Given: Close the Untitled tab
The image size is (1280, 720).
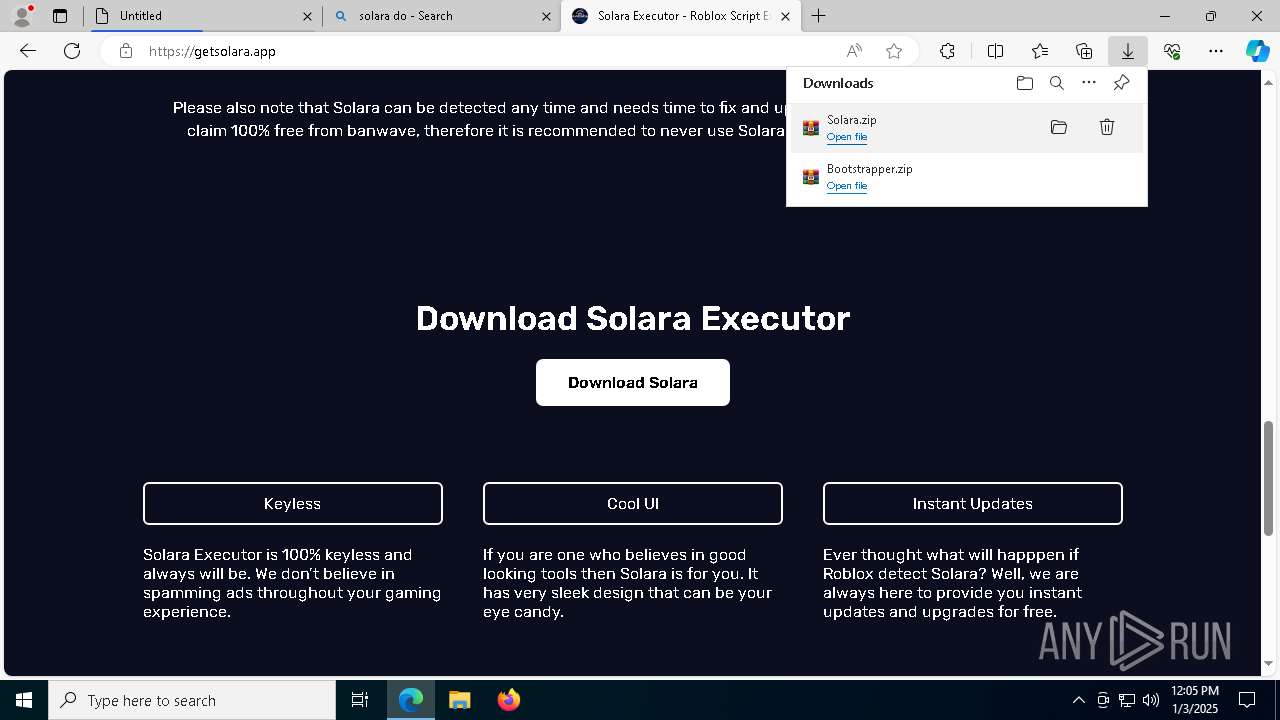Looking at the screenshot, I should [x=307, y=16].
